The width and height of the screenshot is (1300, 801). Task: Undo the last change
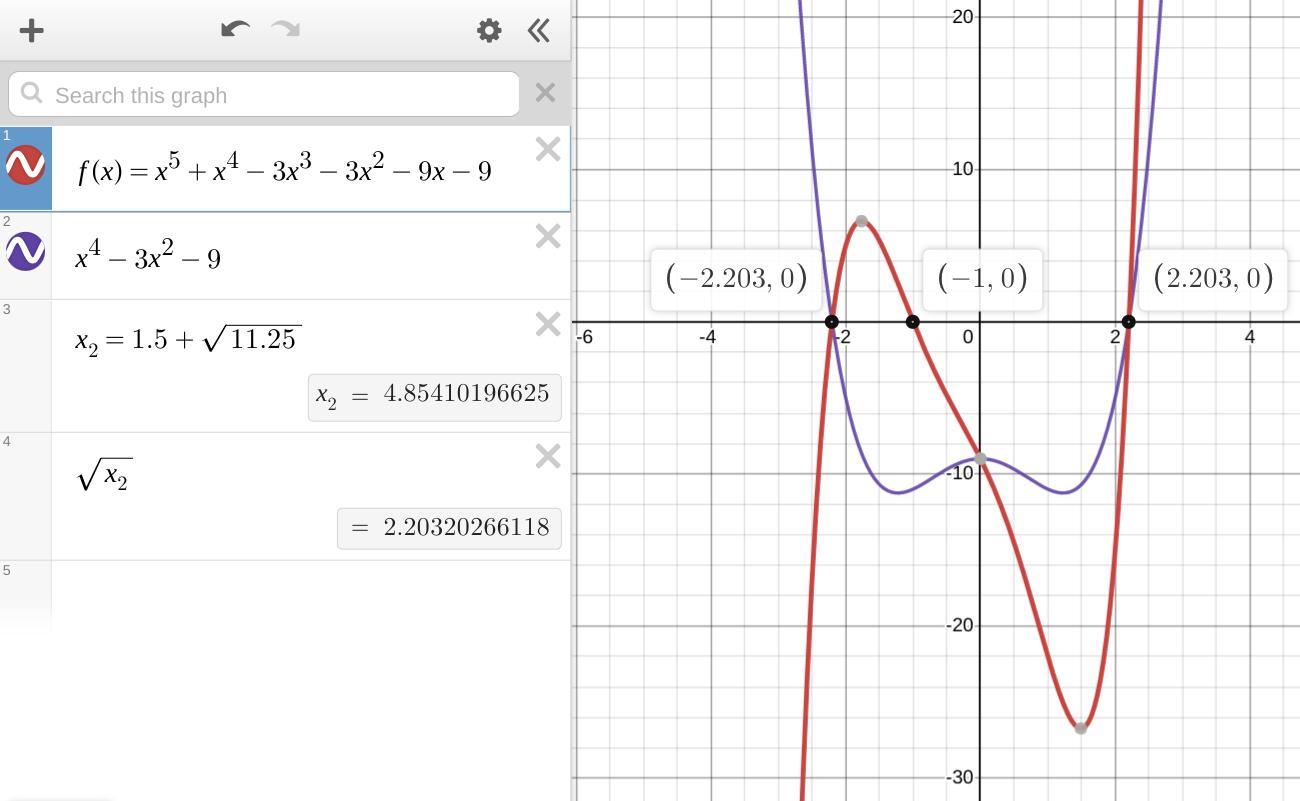235,29
